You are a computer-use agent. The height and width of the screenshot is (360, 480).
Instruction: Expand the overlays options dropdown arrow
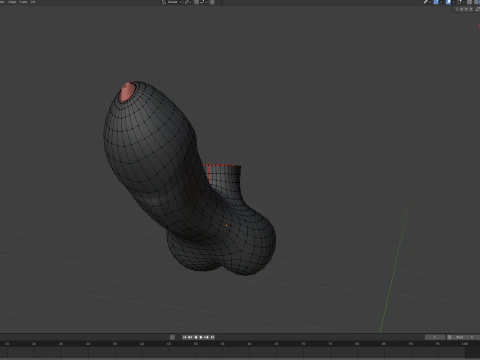click(x=454, y=2)
